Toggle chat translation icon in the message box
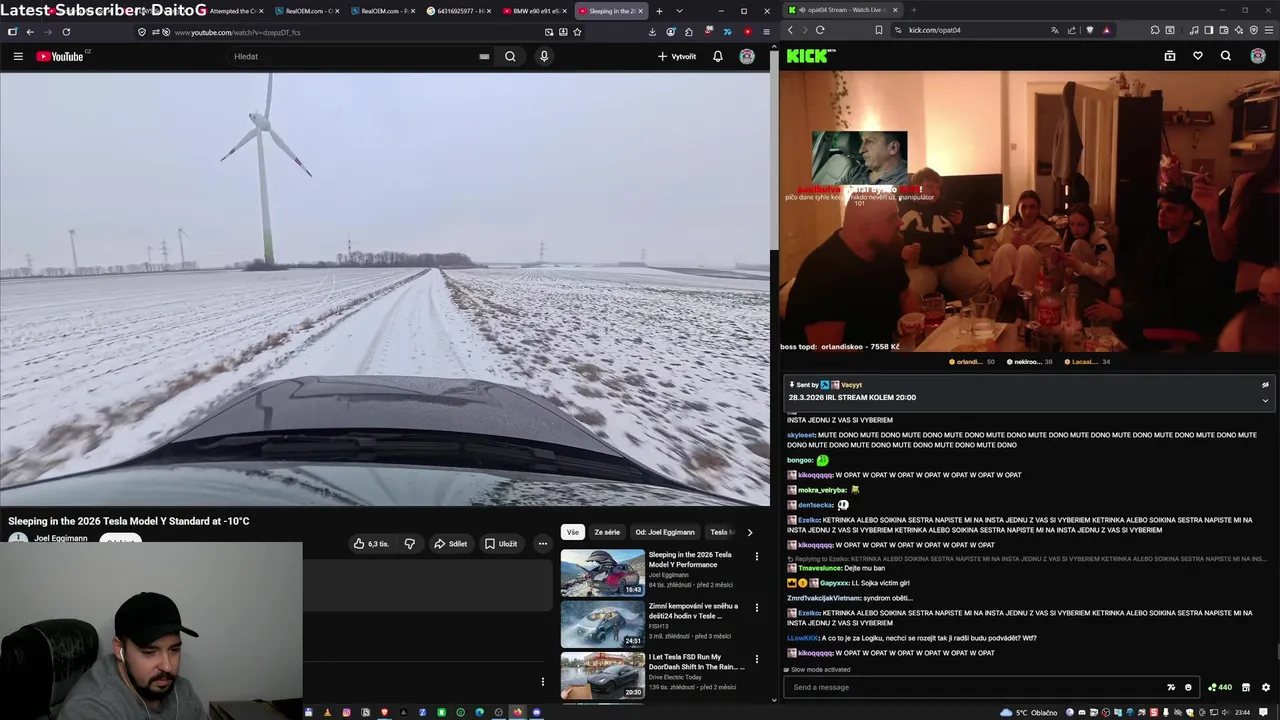 pyautogui.click(x=1171, y=687)
